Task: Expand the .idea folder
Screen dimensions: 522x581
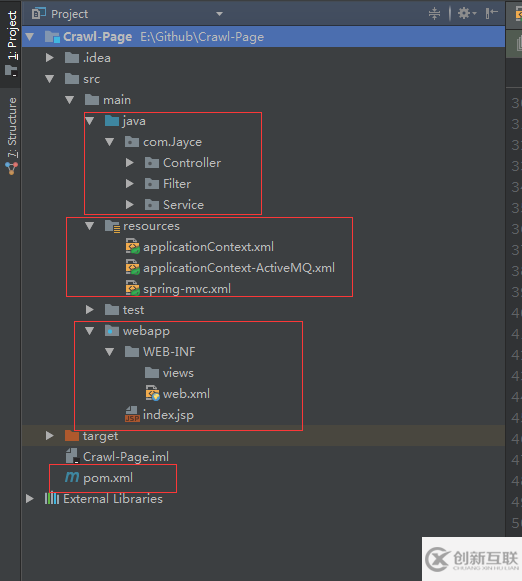Action: click(49, 58)
